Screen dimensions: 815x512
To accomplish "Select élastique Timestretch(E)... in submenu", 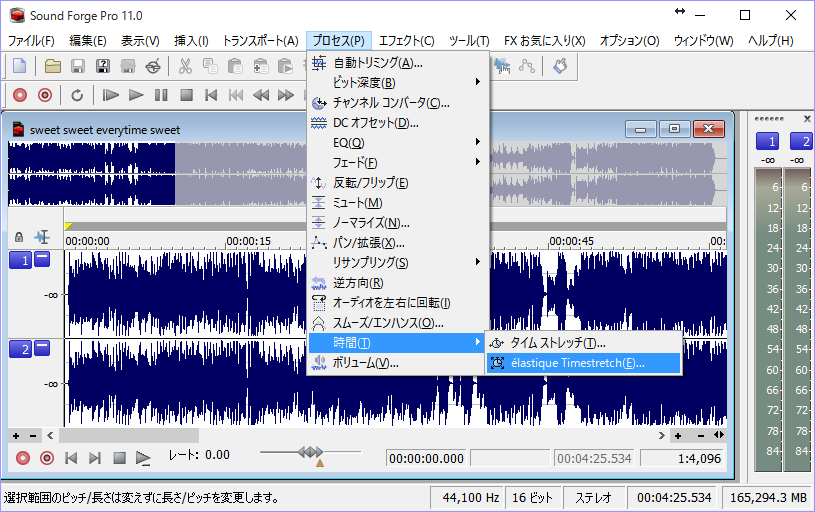I will [x=583, y=363].
